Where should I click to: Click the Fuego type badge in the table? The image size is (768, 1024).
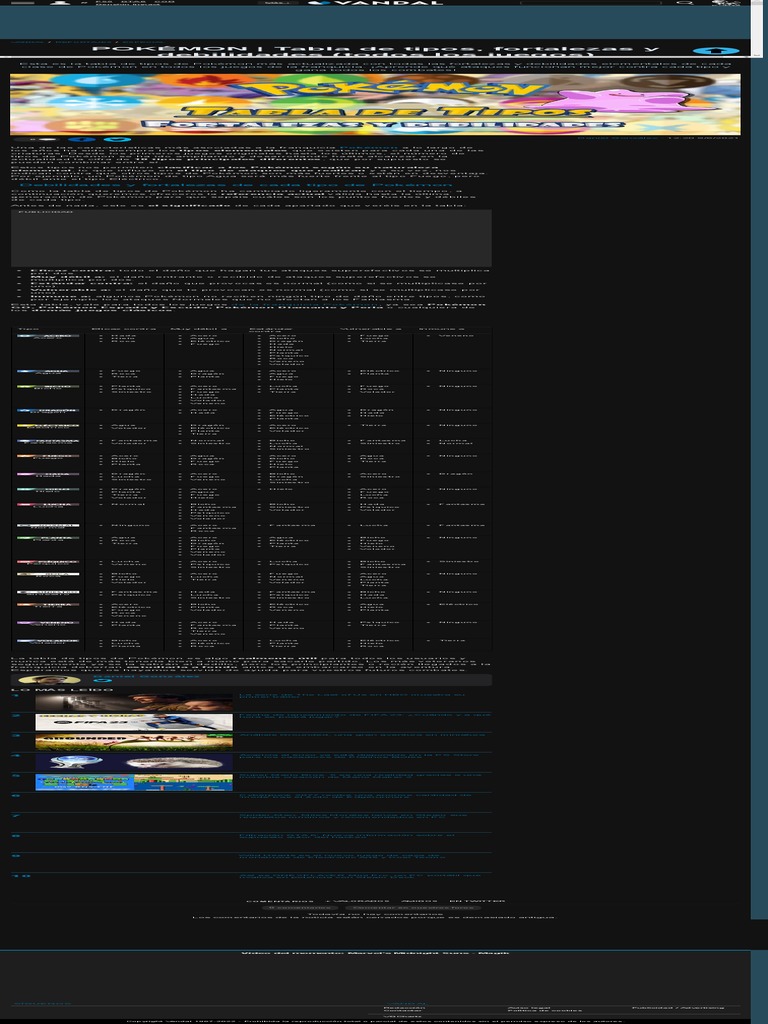(48, 456)
